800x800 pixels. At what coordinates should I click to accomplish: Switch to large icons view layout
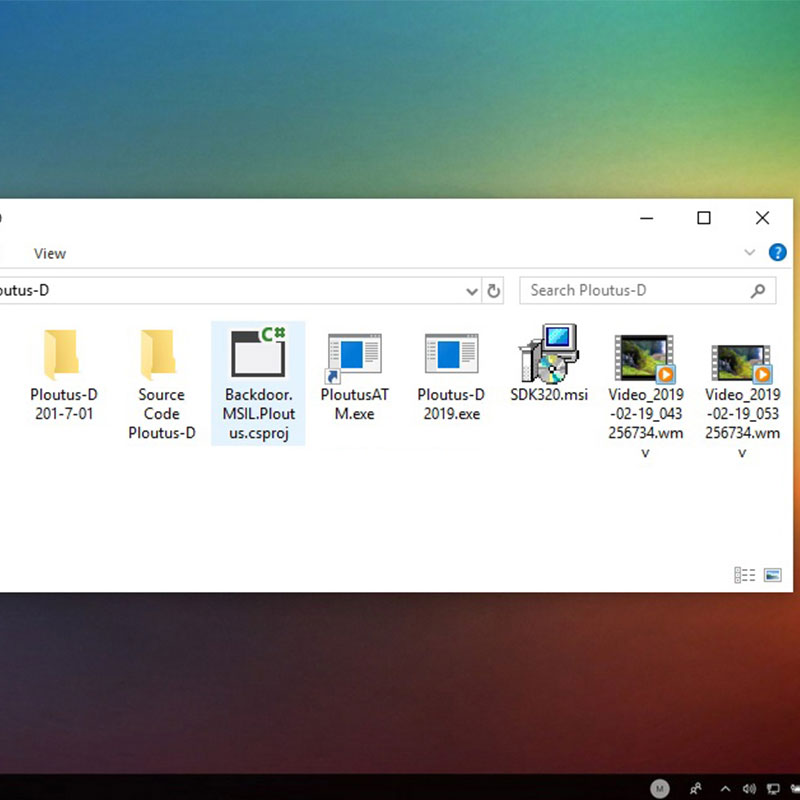[772, 575]
